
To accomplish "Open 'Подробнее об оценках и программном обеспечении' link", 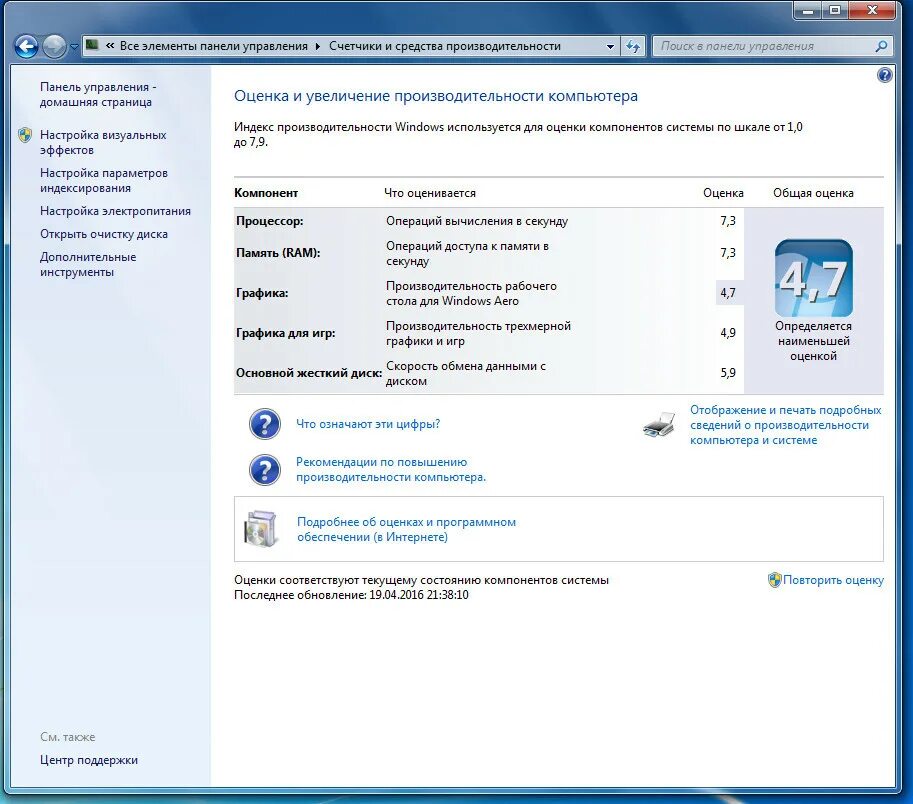I will point(406,529).
